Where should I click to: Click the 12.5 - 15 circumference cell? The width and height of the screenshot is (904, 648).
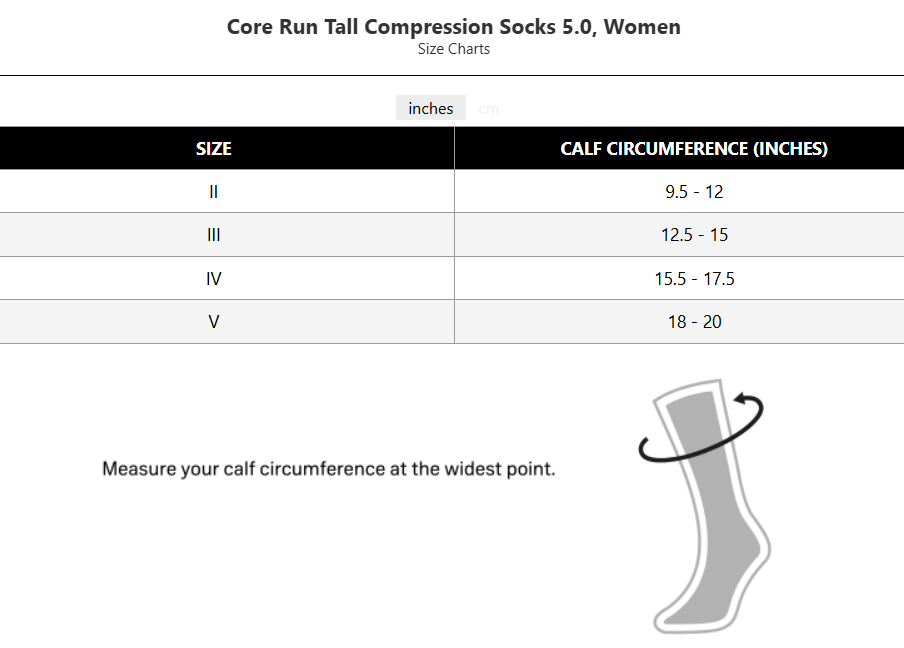[694, 235]
